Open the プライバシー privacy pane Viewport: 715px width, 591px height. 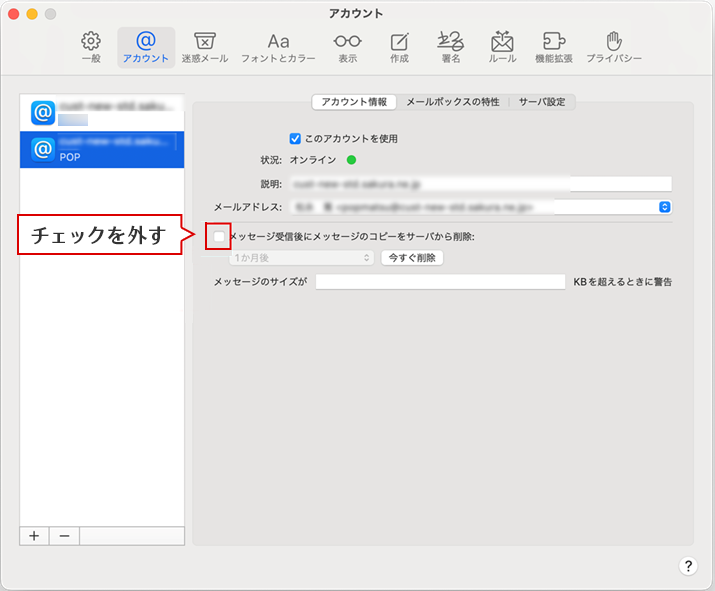tap(614, 46)
